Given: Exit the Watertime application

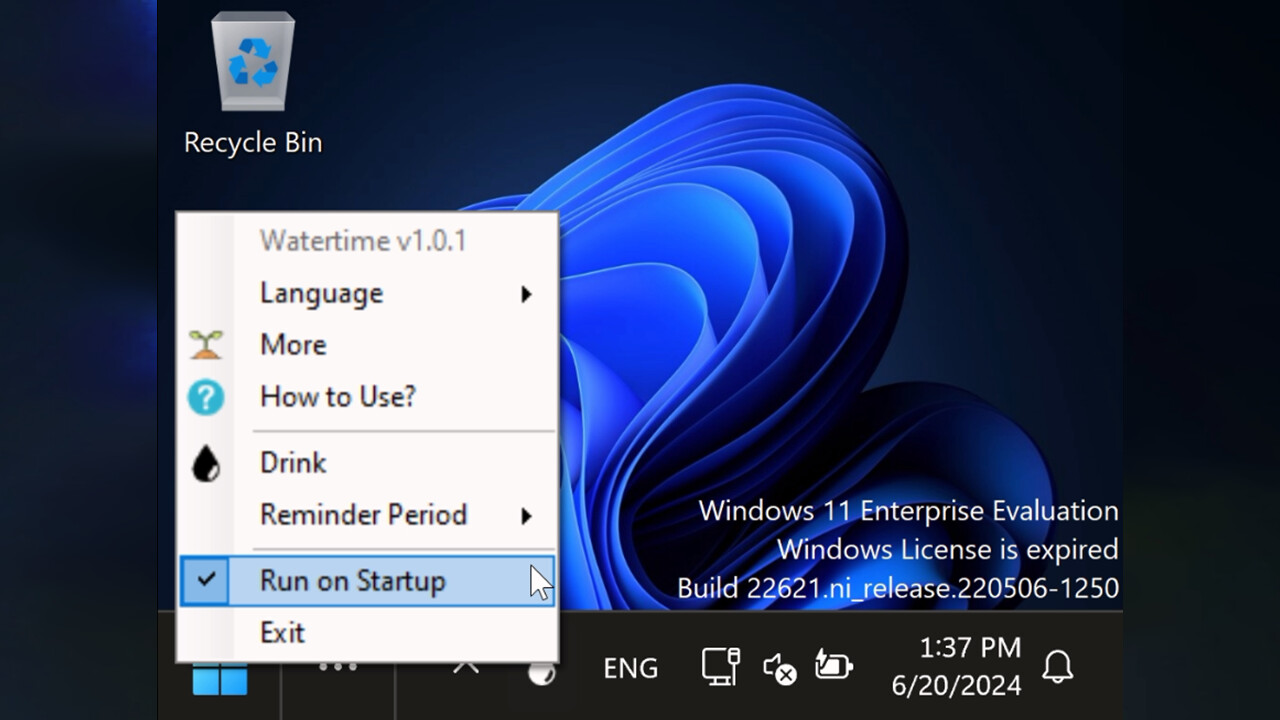Looking at the screenshot, I should coord(282,632).
